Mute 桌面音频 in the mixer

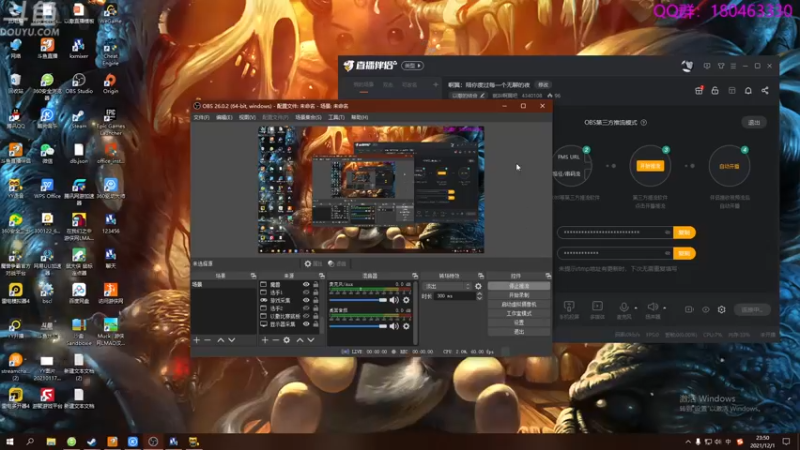pyautogui.click(x=394, y=326)
